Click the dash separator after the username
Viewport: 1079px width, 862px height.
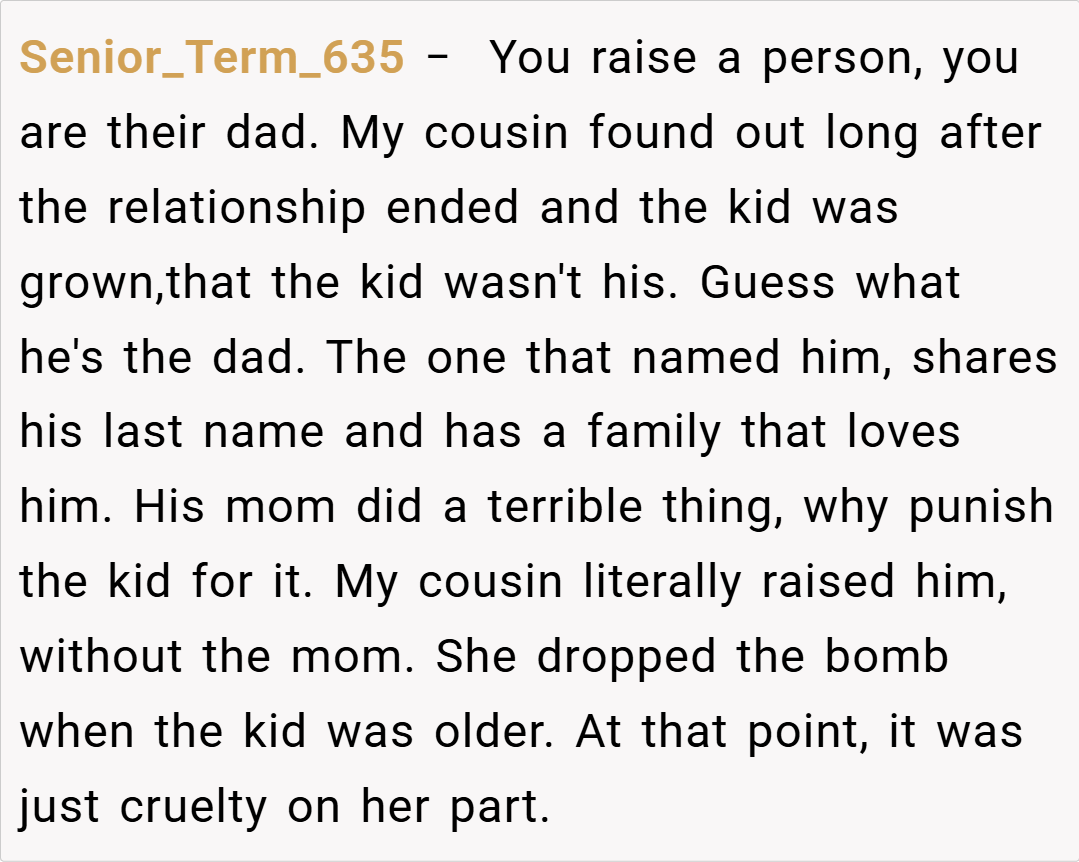point(438,58)
